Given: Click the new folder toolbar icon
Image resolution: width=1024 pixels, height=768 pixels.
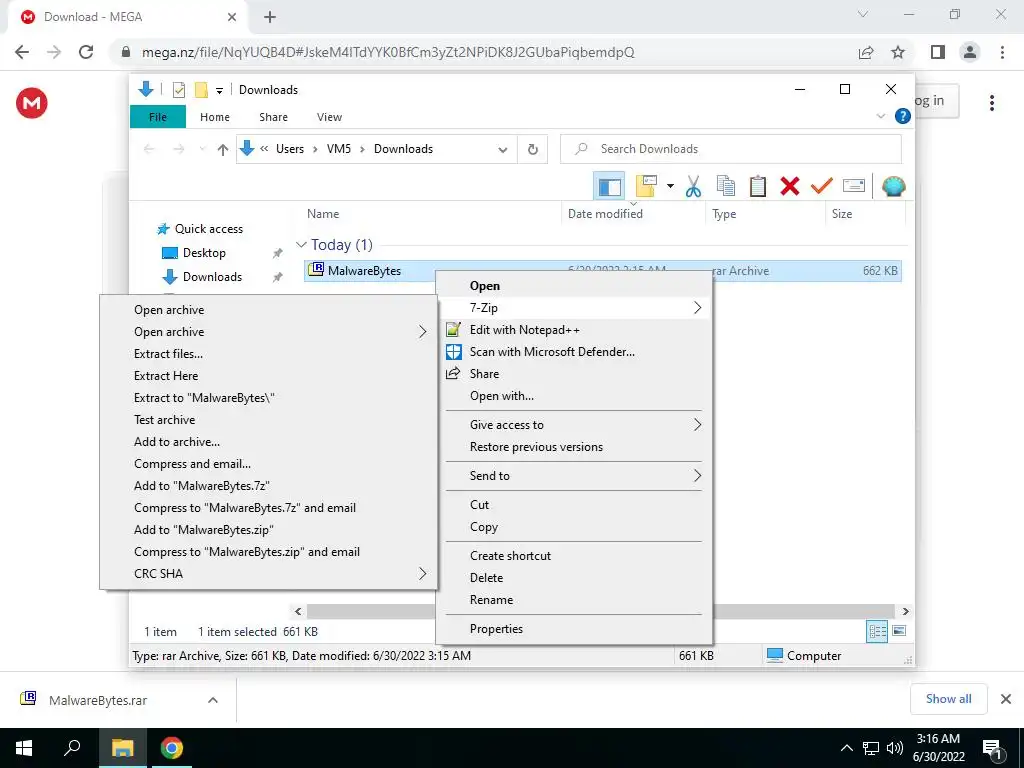Looking at the screenshot, I should coord(646,186).
